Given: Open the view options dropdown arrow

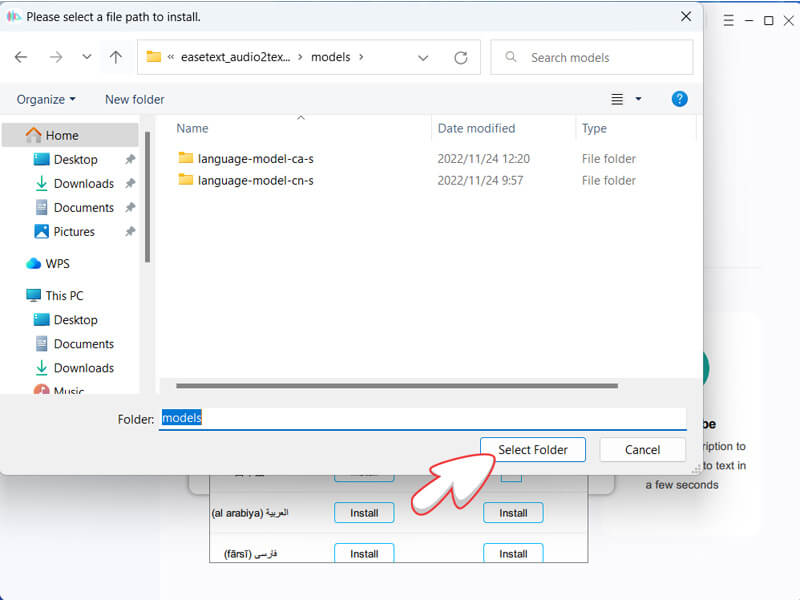Looking at the screenshot, I should point(638,99).
